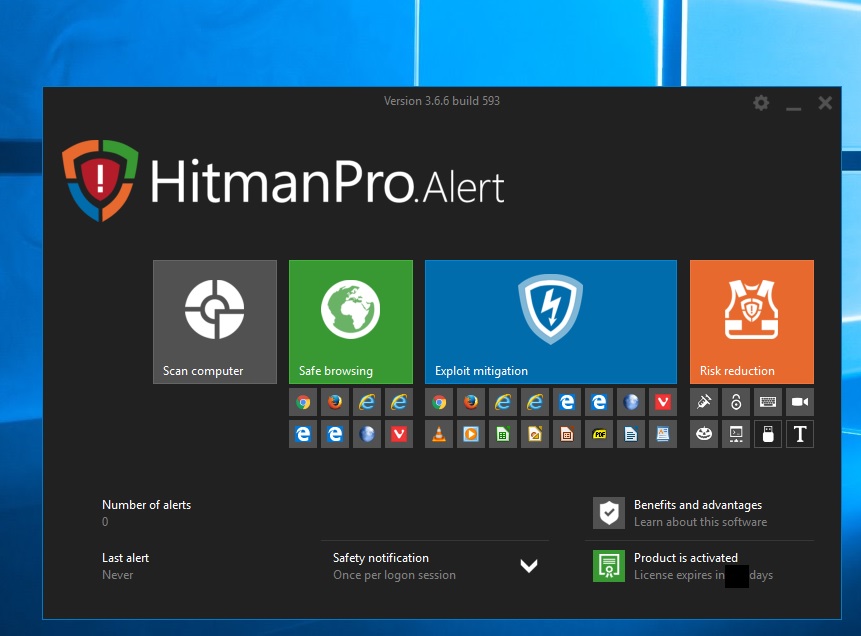This screenshot has height=636, width=861.
Task: Click the 'Never' last alert value
Action: pos(118,574)
